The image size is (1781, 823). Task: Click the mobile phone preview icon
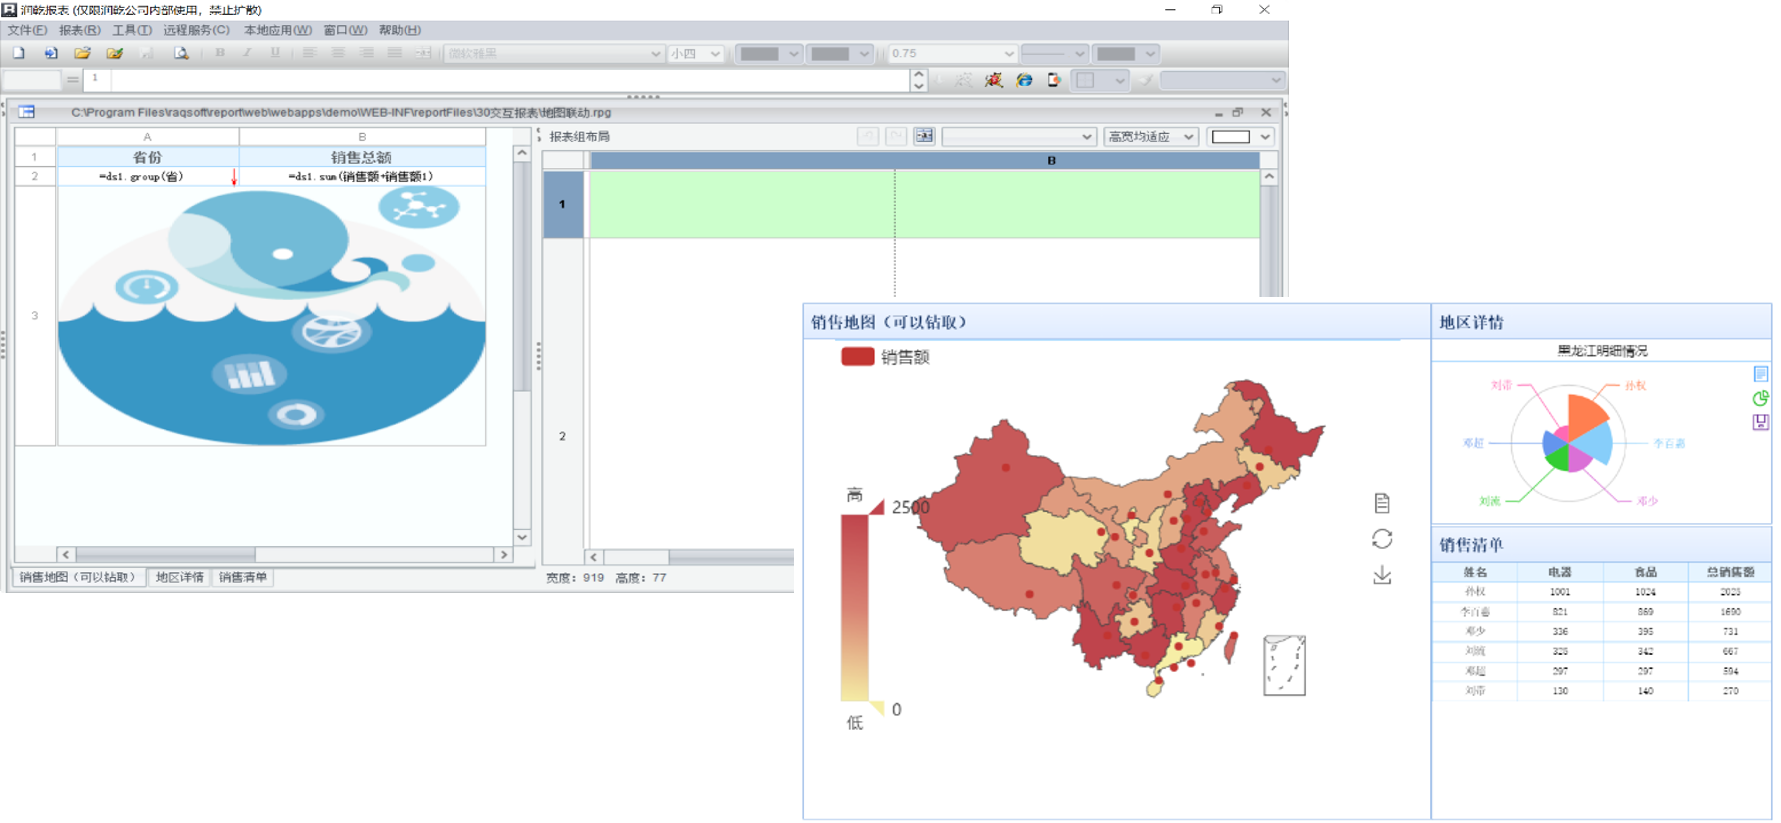(1054, 80)
